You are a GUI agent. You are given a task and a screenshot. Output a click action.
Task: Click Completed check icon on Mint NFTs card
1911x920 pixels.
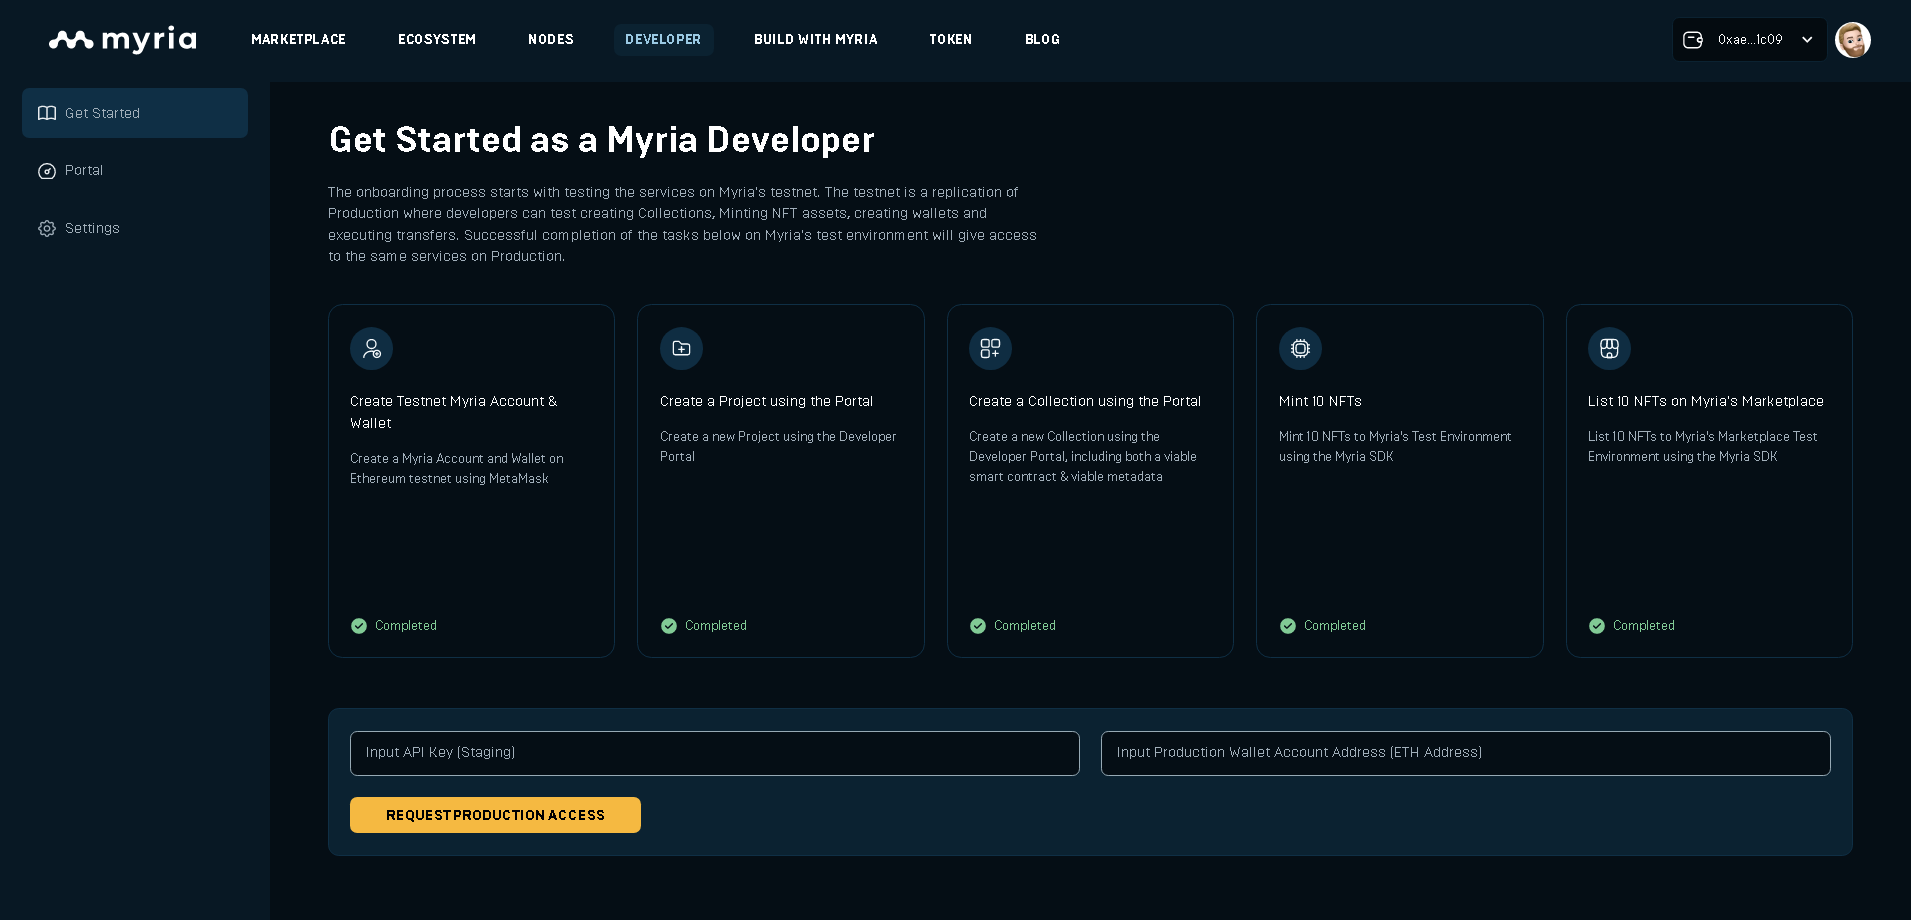pyautogui.click(x=1288, y=626)
